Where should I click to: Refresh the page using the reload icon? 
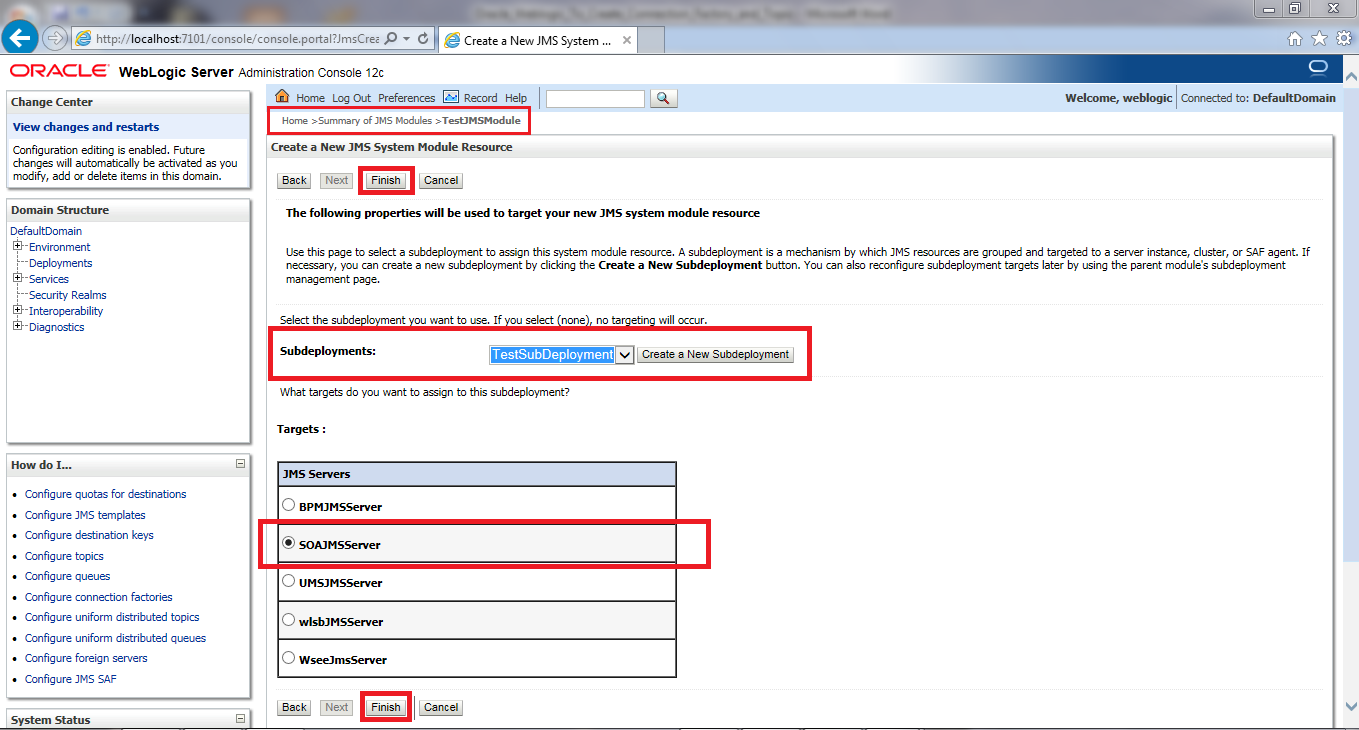pyautogui.click(x=424, y=39)
